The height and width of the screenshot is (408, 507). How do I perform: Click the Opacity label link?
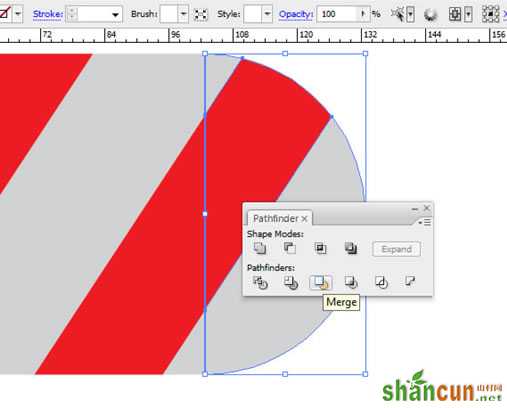296,14
